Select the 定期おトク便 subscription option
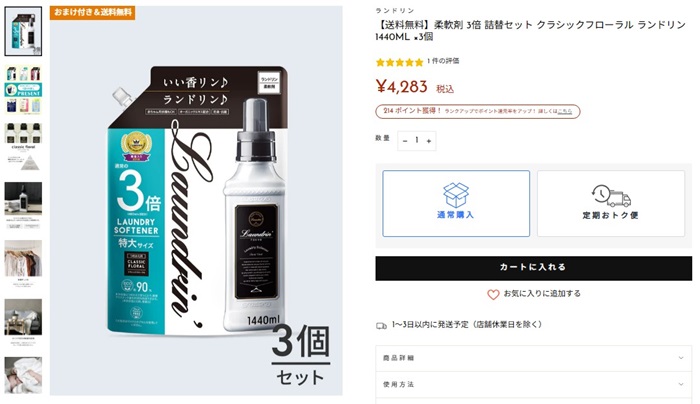The height and width of the screenshot is (404, 700). [x=611, y=203]
